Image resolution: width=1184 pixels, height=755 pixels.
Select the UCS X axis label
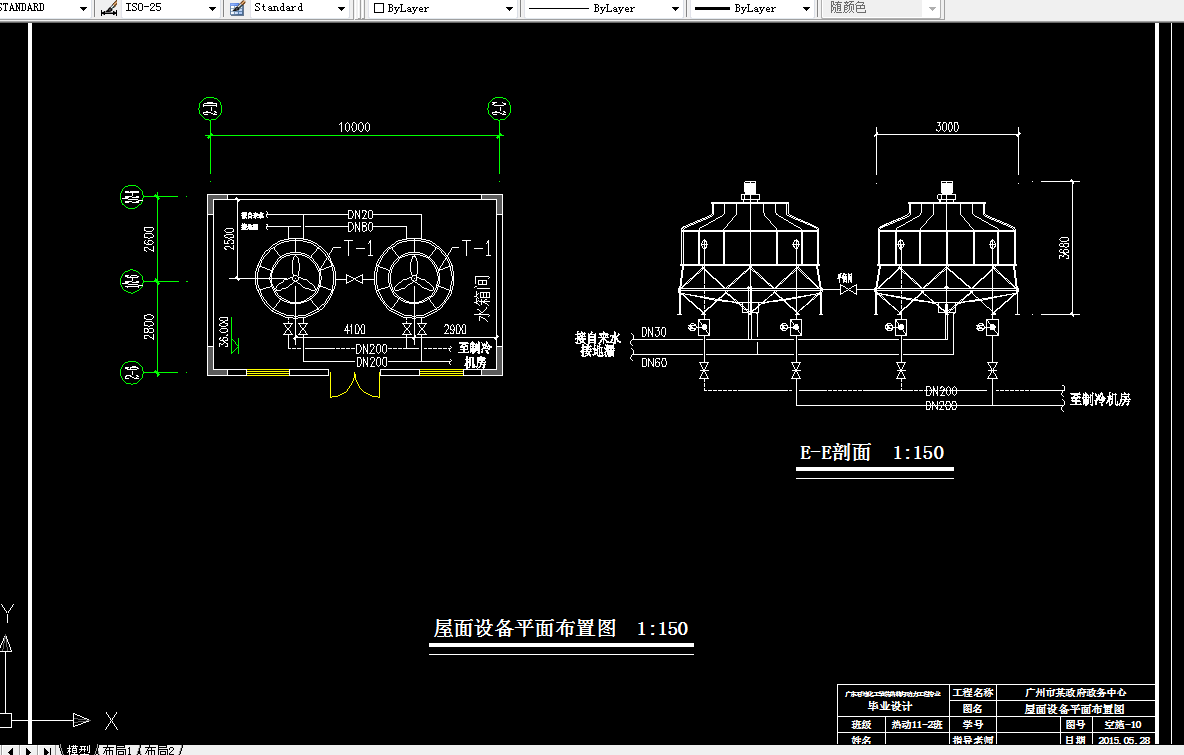(x=111, y=721)
